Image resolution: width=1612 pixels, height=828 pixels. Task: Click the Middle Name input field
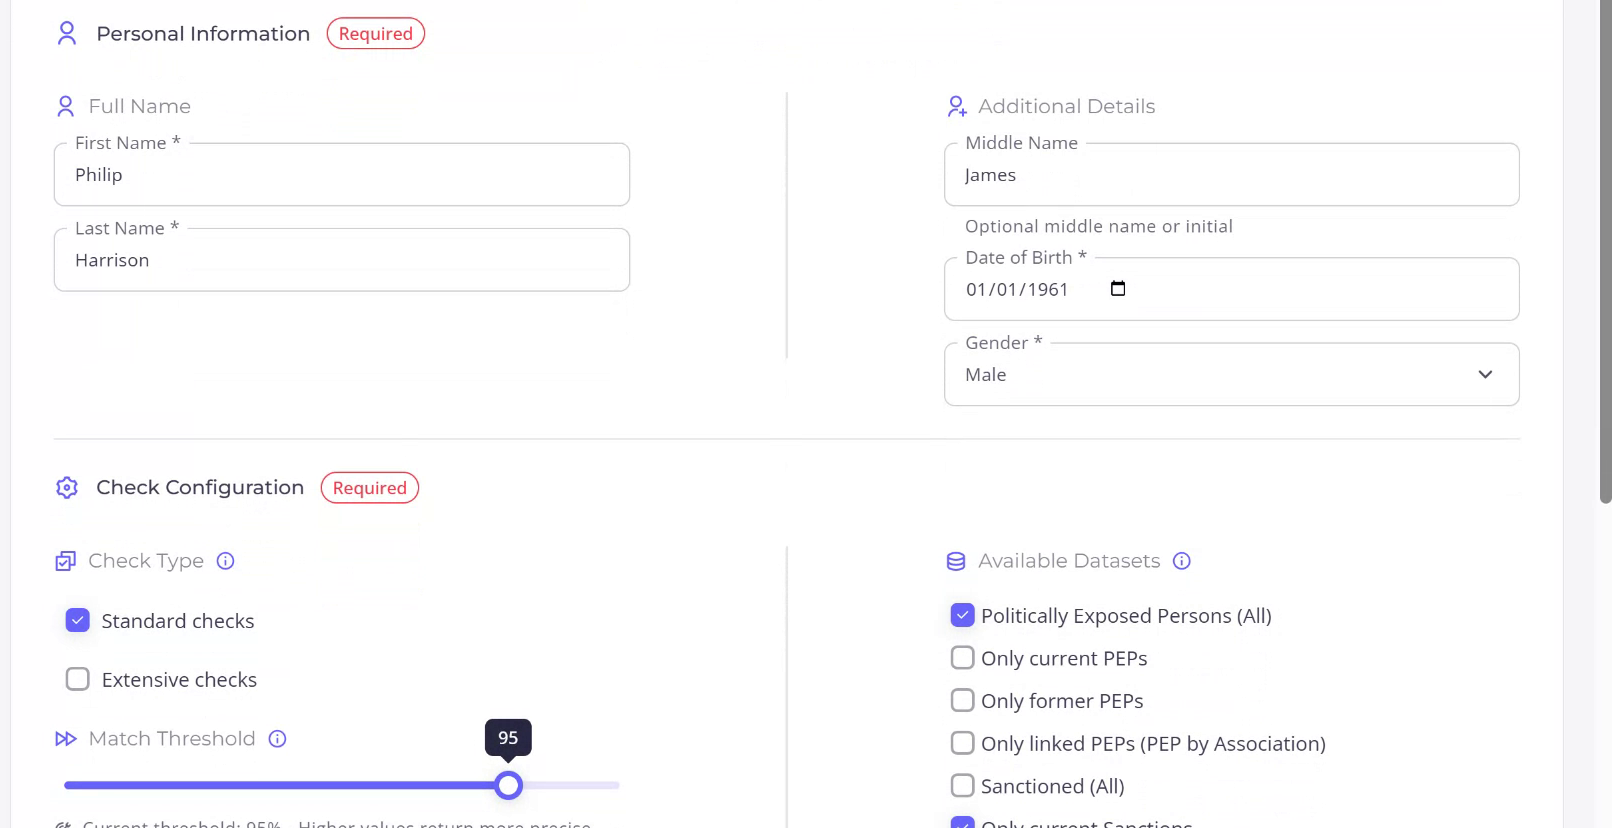(1231, 175)
